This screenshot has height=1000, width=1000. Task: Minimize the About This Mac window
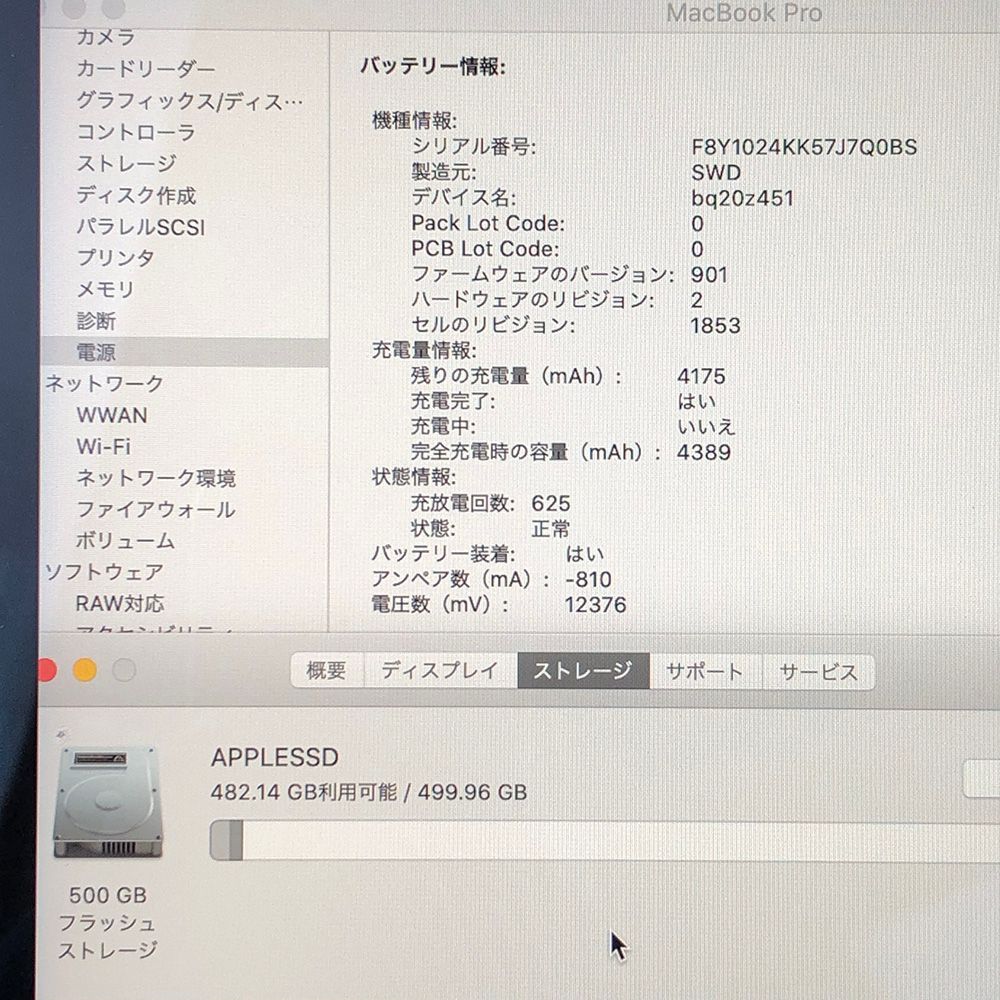tap(85, 670)
